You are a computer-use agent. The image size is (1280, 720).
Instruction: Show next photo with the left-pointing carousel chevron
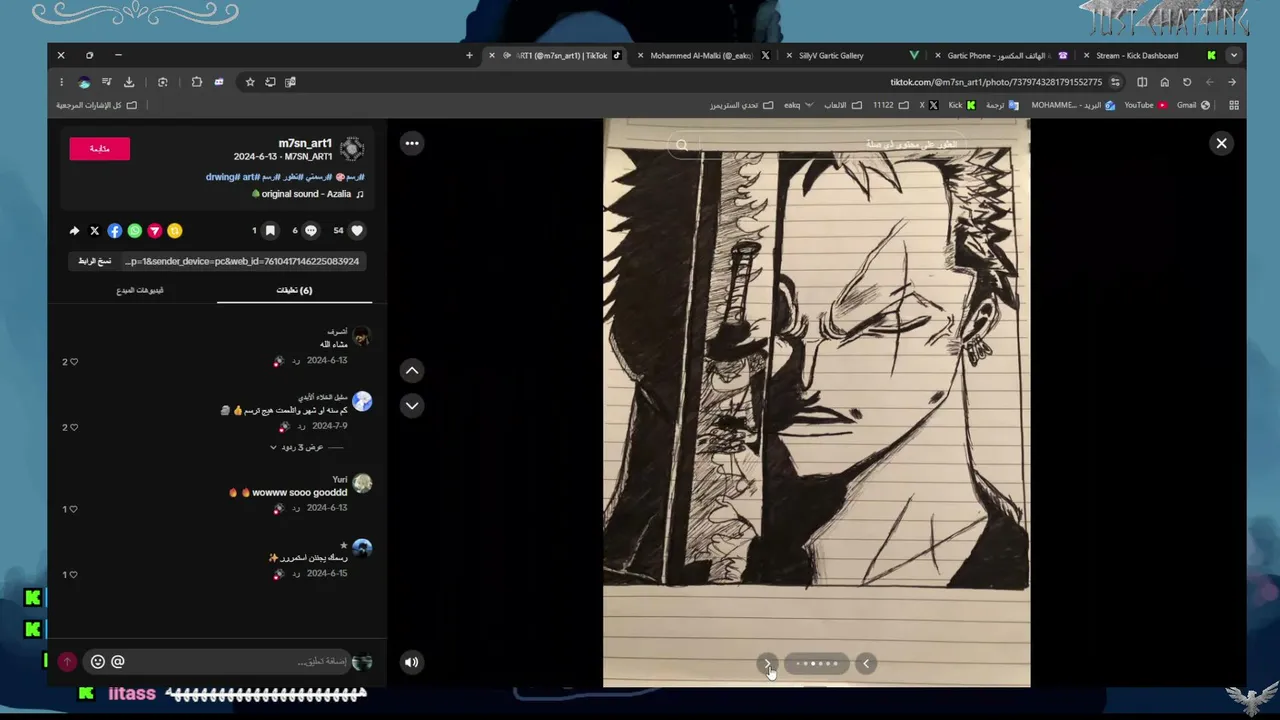point(866,663)
